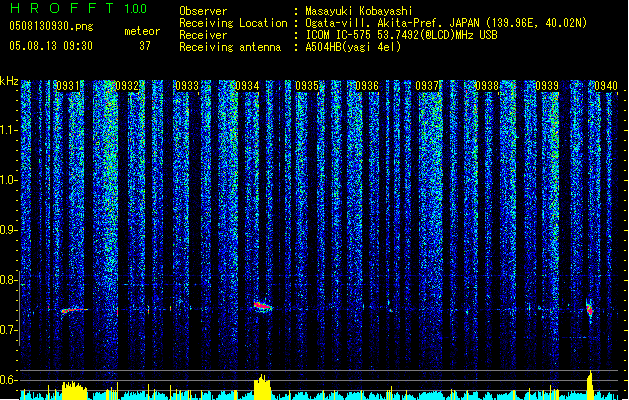The image size is (629, 400).
Task: Click the 0935 time marker
Action: click(x=307, y=86)
